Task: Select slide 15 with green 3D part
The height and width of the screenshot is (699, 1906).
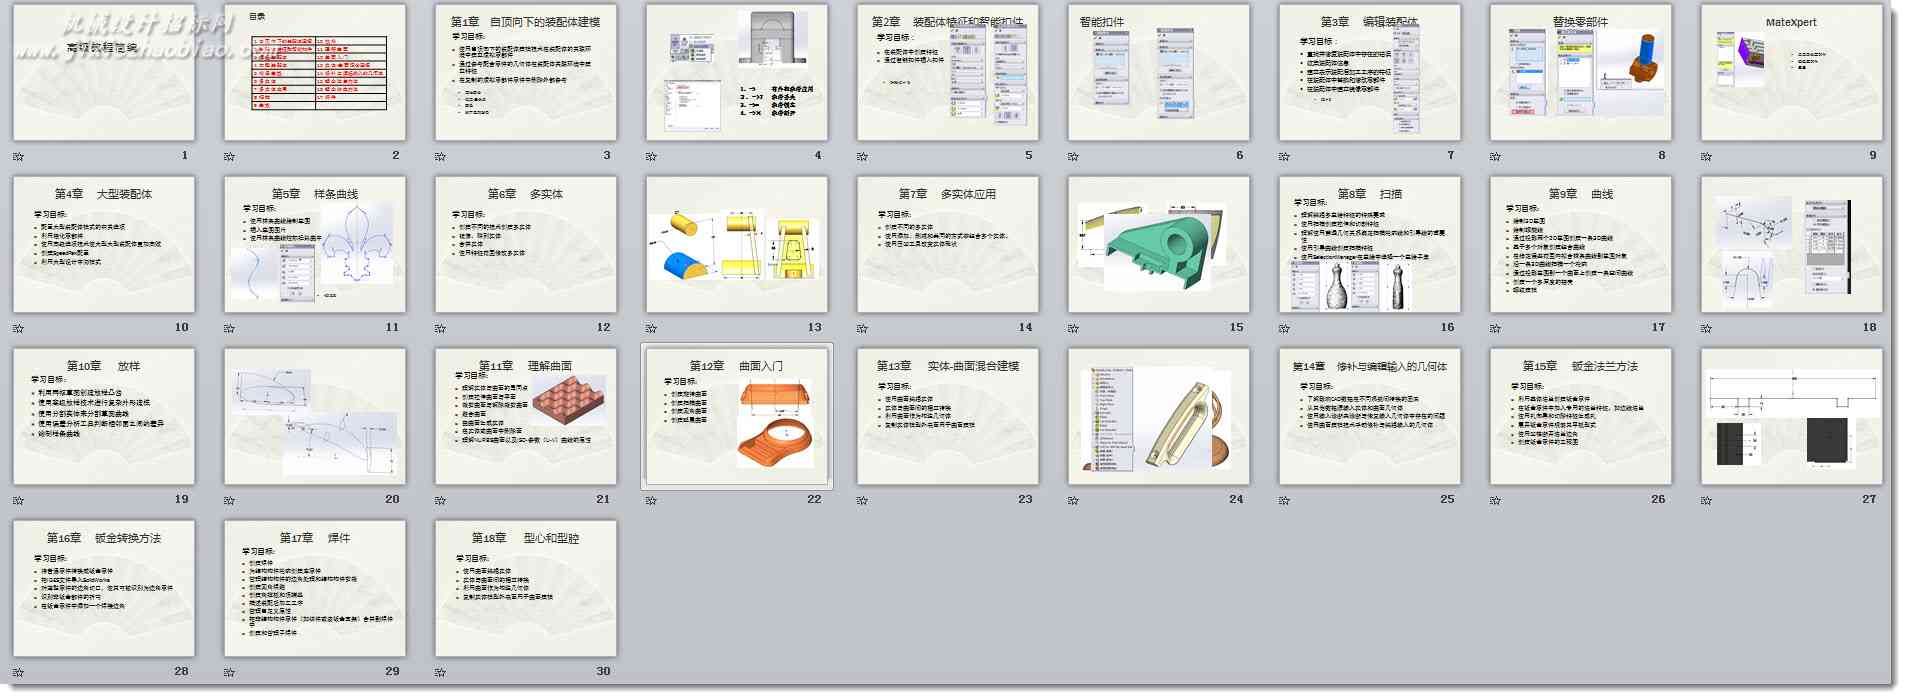Action: coord(1158,244)
